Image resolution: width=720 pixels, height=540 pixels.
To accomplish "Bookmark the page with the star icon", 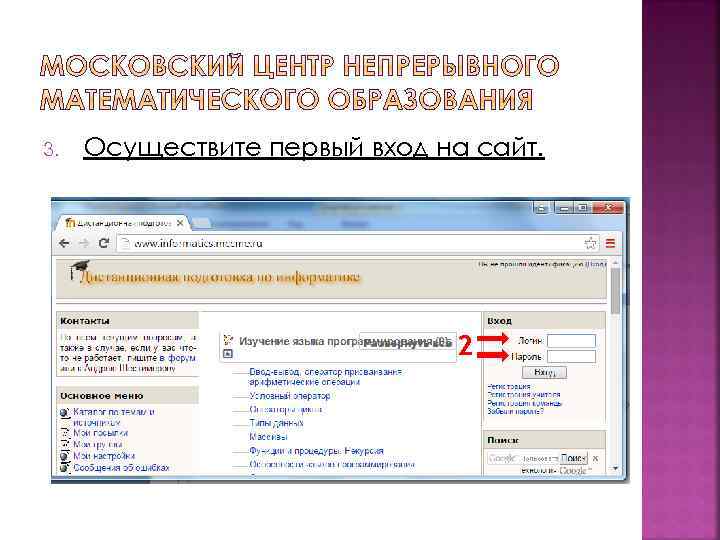I will click(x=591, y=243).
